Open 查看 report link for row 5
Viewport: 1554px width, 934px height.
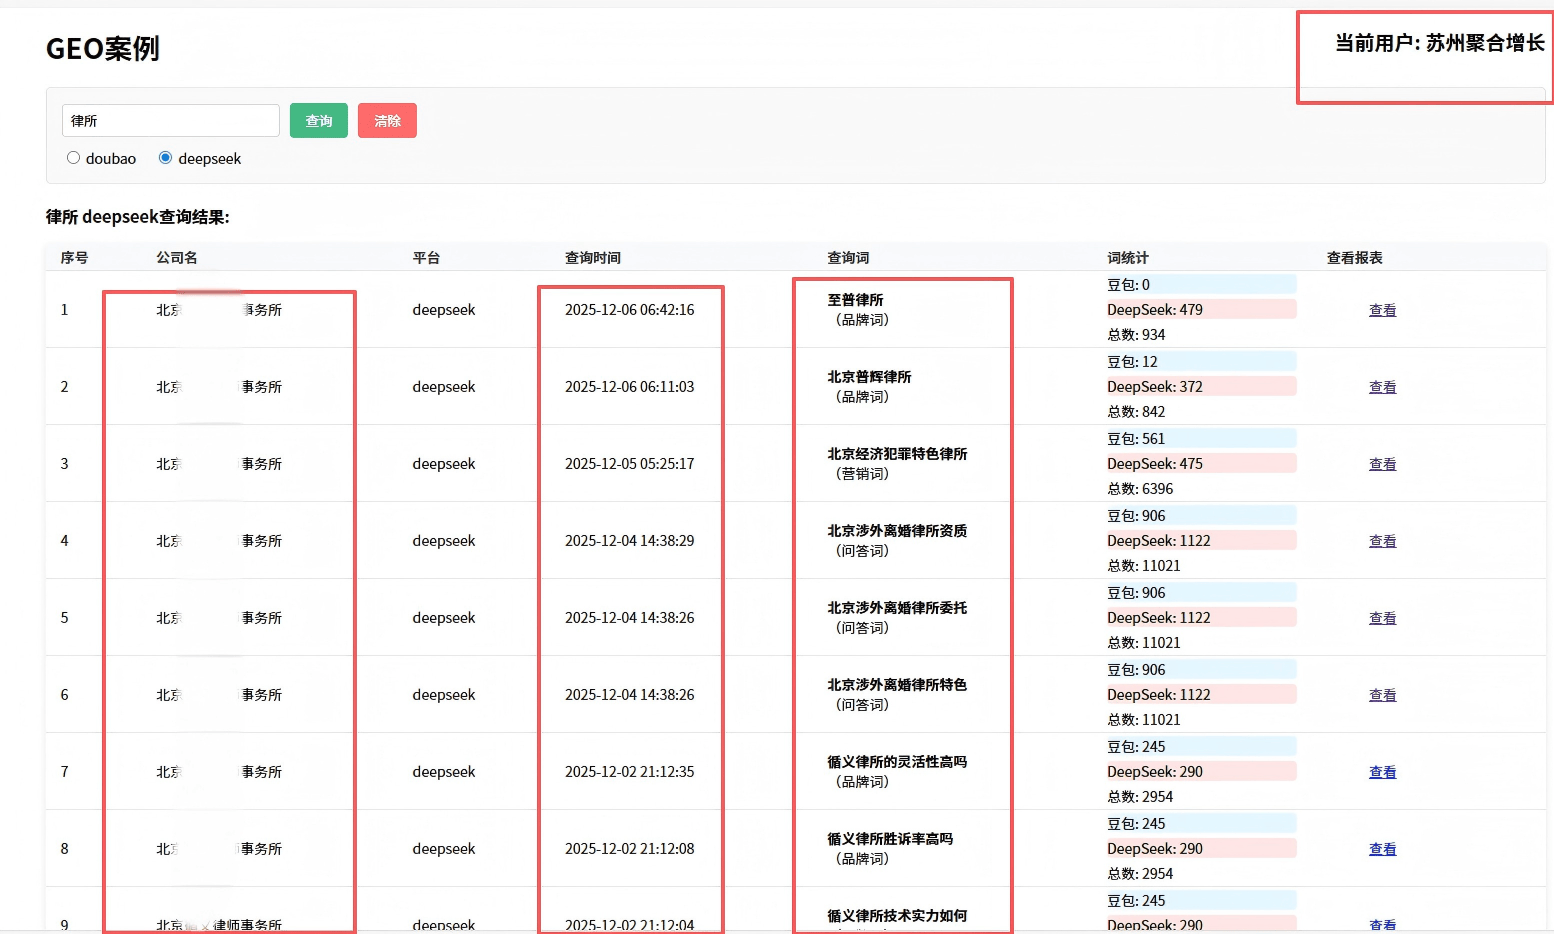pos(1382,618)
